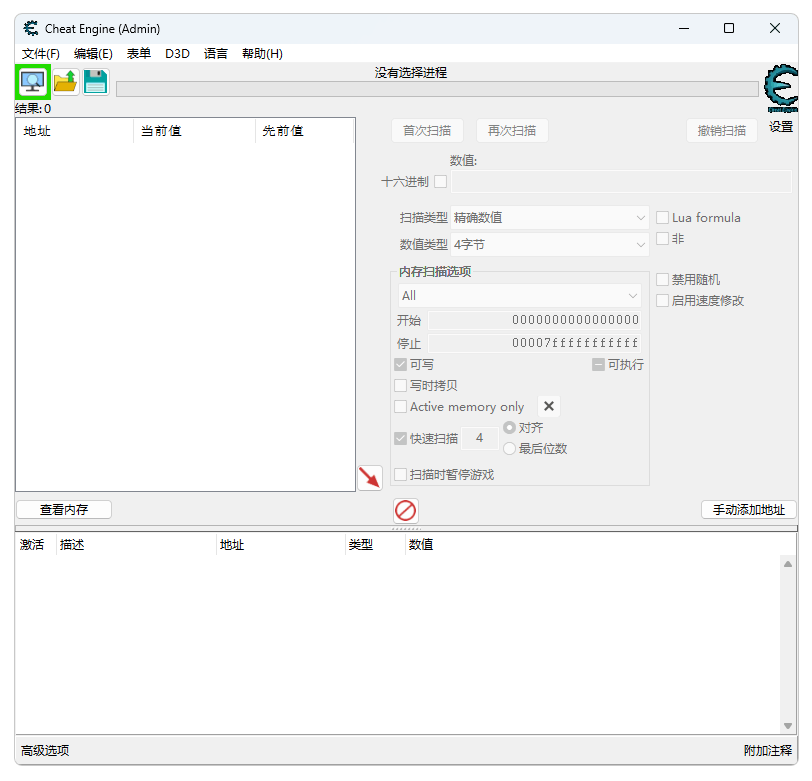Enable the 十六进制 hex checkbox
812x781 pixels.
tap(440, 182)
